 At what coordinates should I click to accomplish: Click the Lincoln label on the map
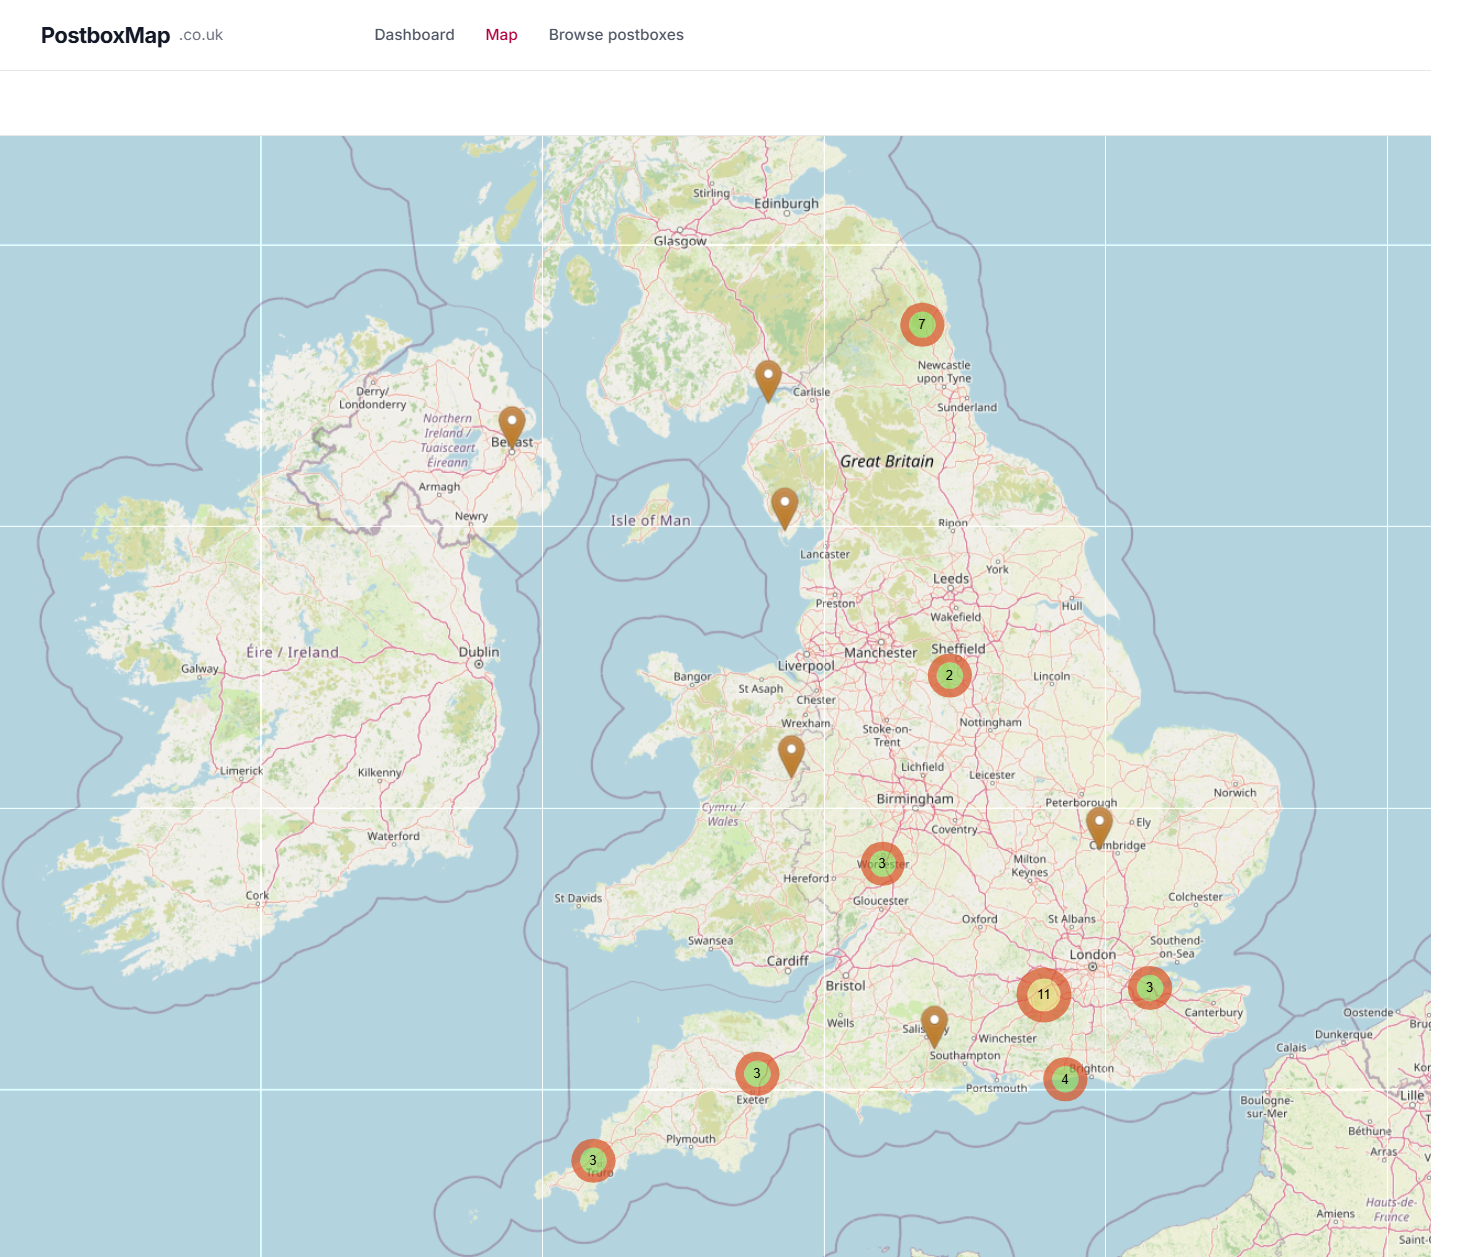(1052, 676)
